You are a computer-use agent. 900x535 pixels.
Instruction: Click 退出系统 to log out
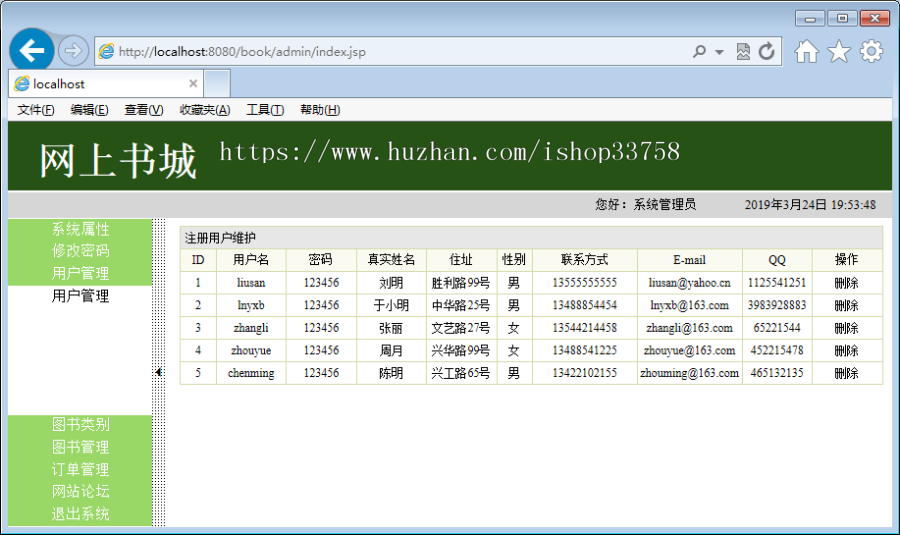point(80,514)
